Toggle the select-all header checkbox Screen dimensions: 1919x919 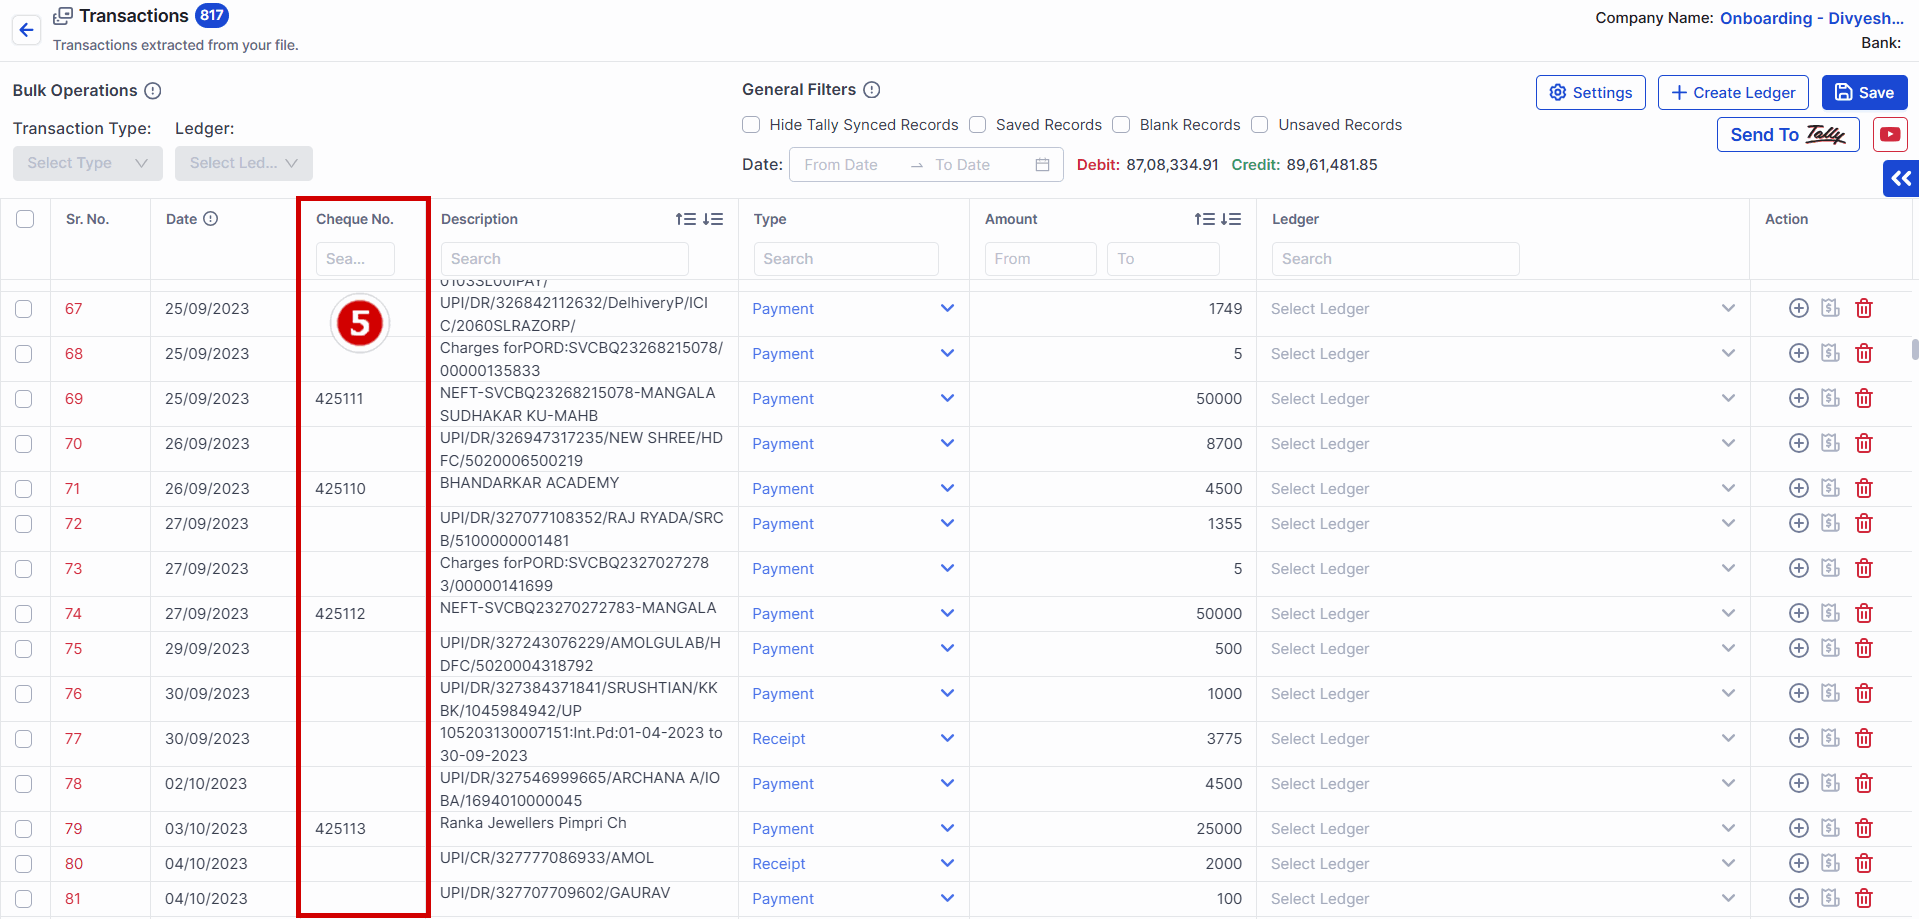pos(25,219)
